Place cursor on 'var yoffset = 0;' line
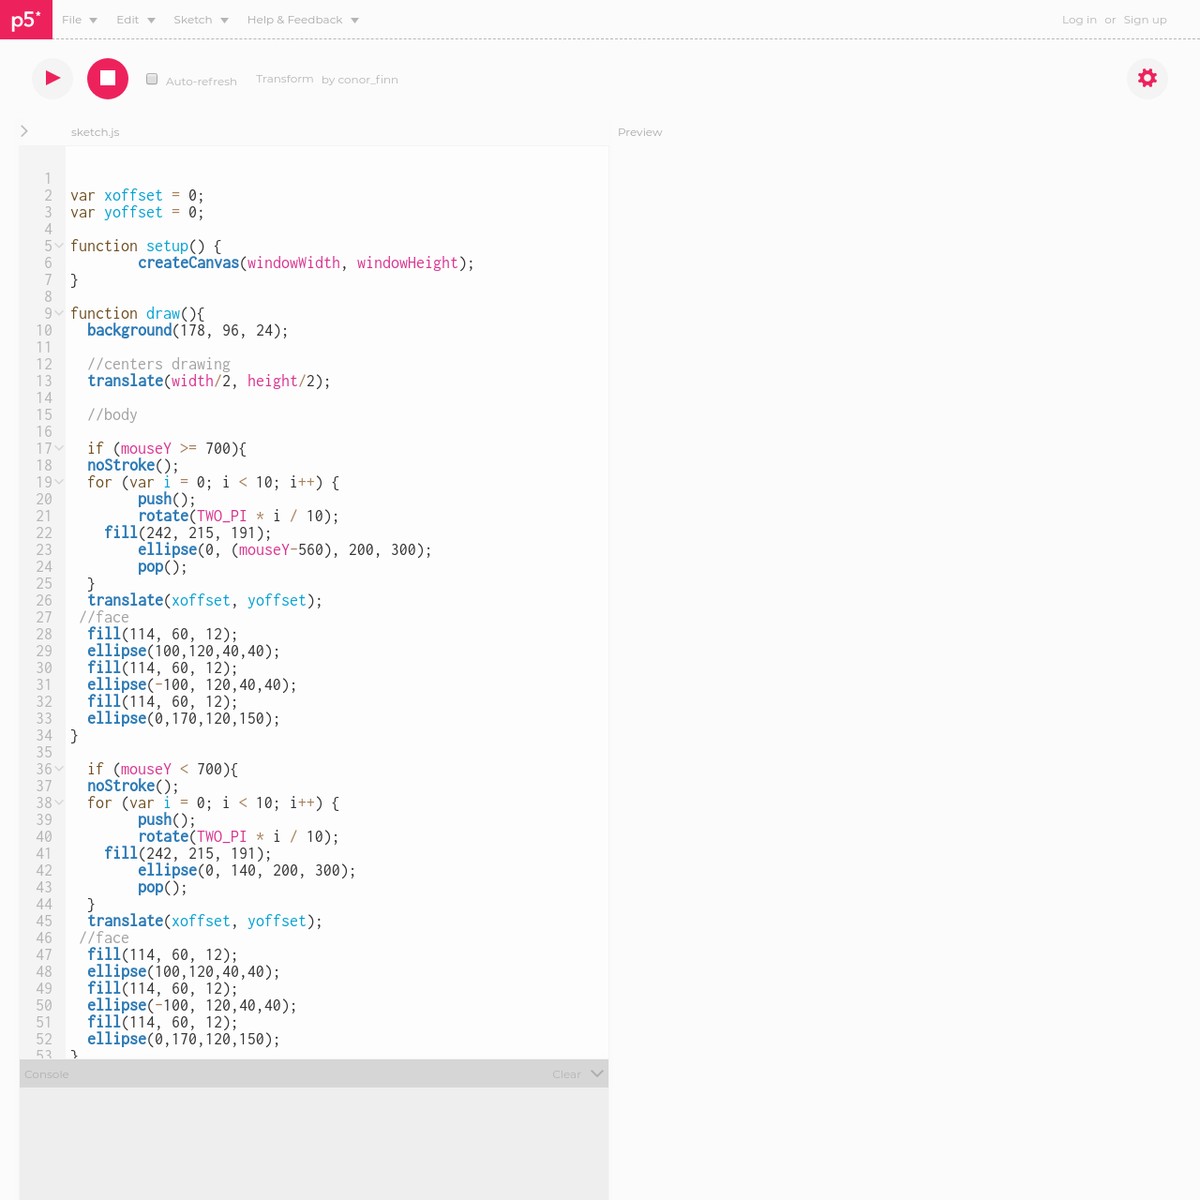1200x1200 pixels. (x=137, y=213)
